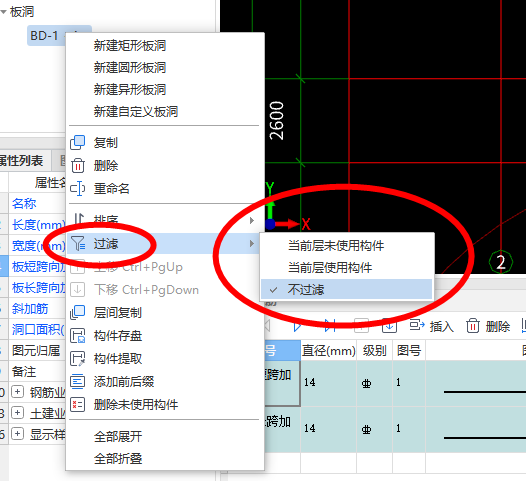Click the 长度(mm) property row

click(33, 225)
